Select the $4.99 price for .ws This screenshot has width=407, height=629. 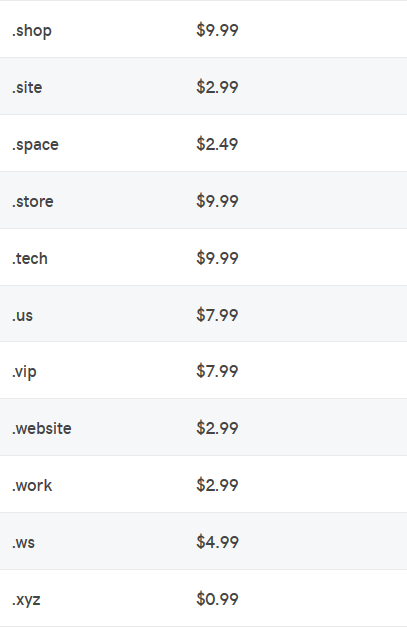pyautogui.click(x=217, y=542)
